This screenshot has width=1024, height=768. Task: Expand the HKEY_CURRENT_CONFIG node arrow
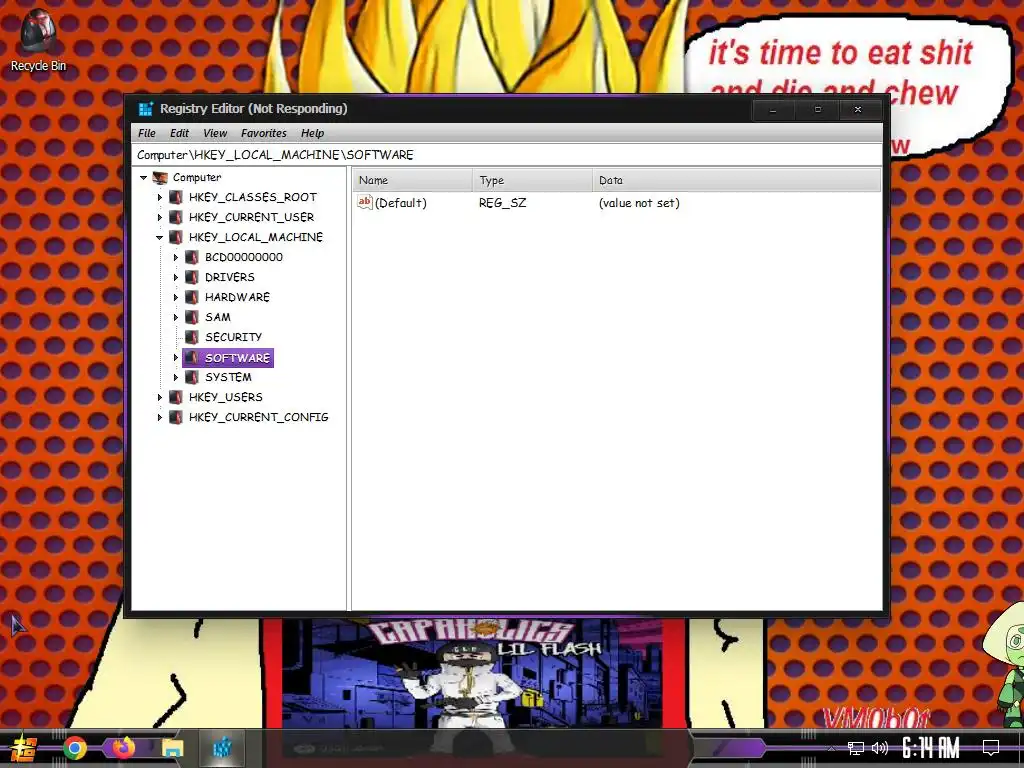point(159,417)
